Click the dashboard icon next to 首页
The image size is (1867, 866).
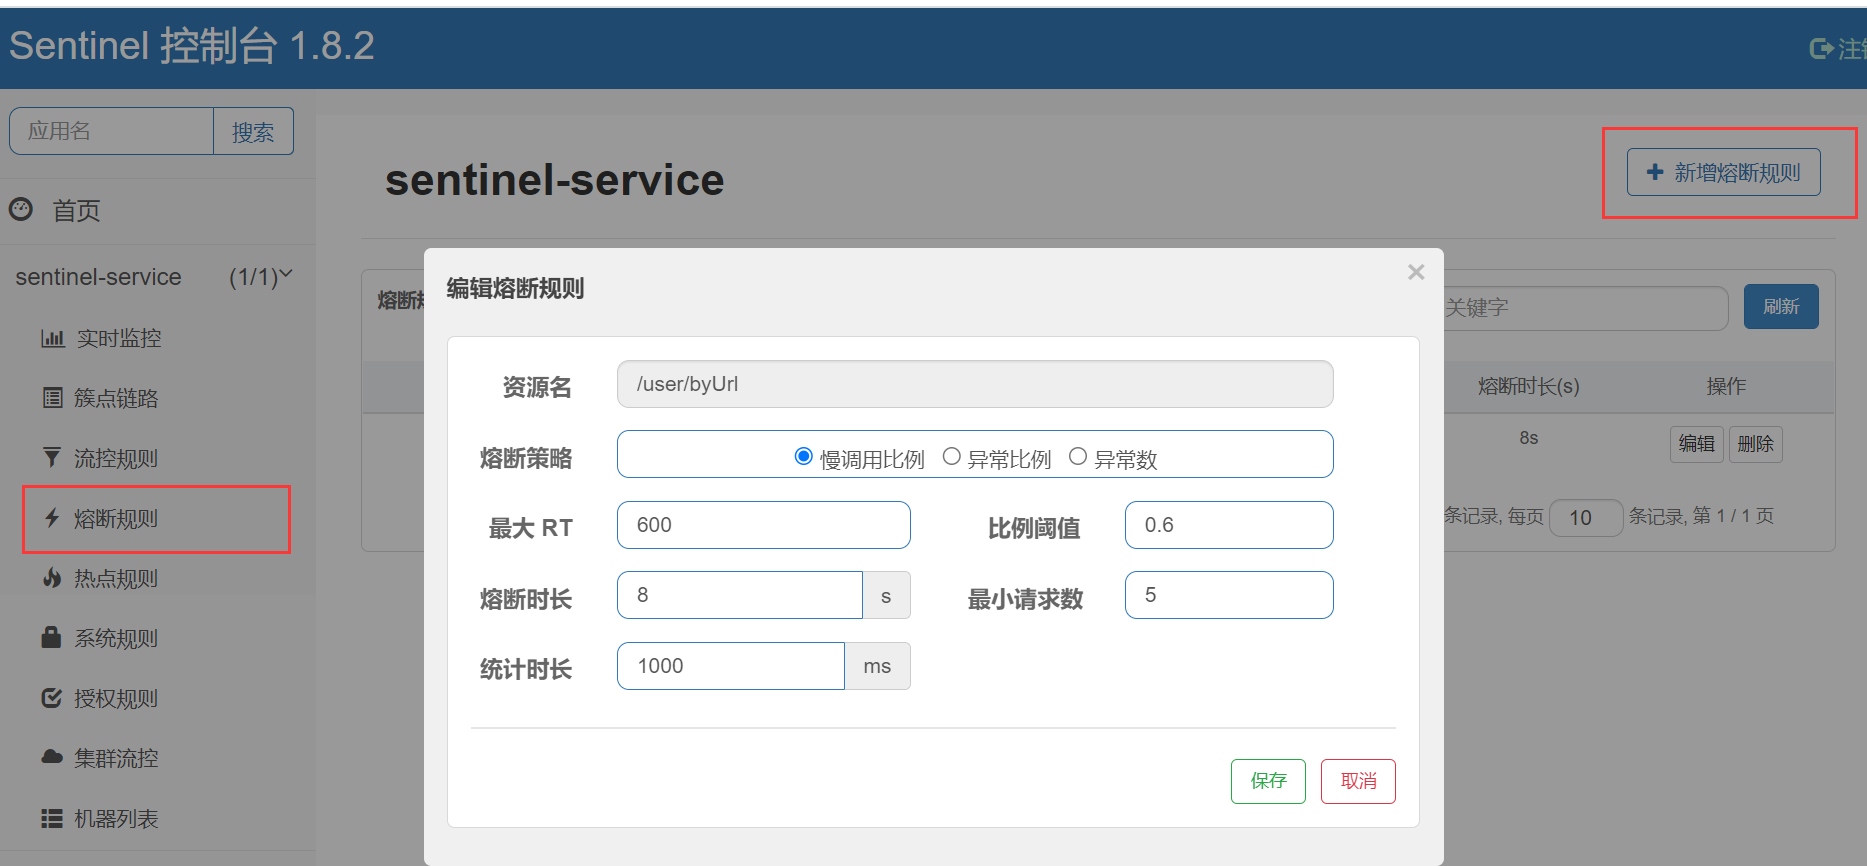pos(21,210)
